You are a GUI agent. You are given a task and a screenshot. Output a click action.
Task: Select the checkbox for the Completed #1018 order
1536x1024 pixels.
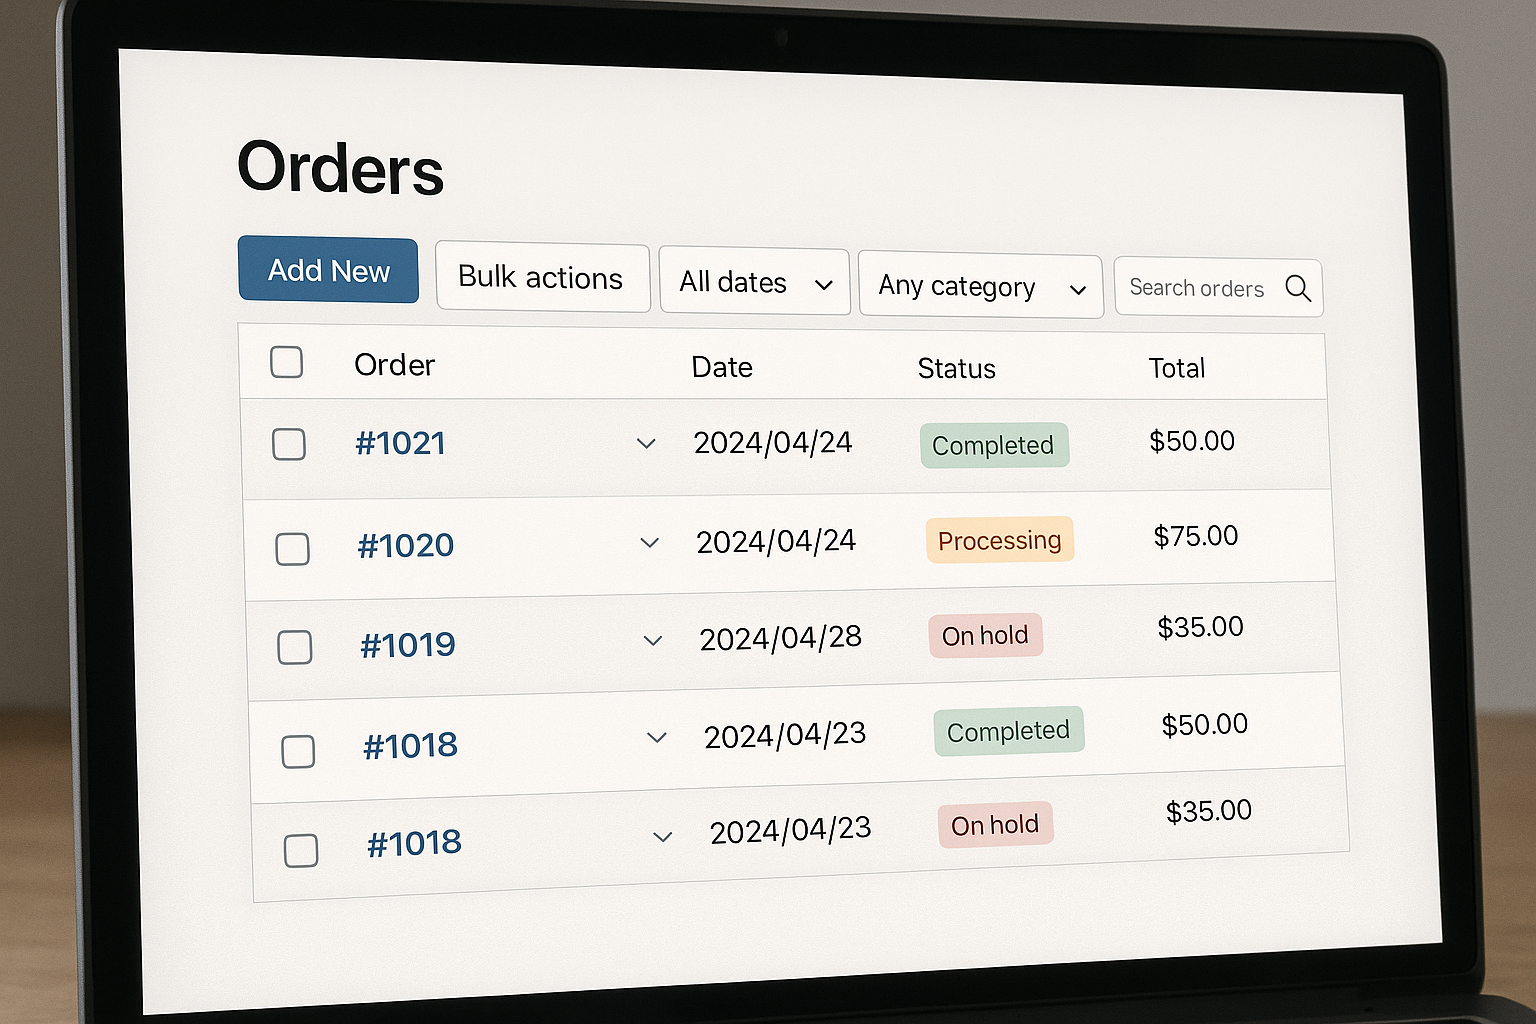pyautogui.click(x=297, y=750)
